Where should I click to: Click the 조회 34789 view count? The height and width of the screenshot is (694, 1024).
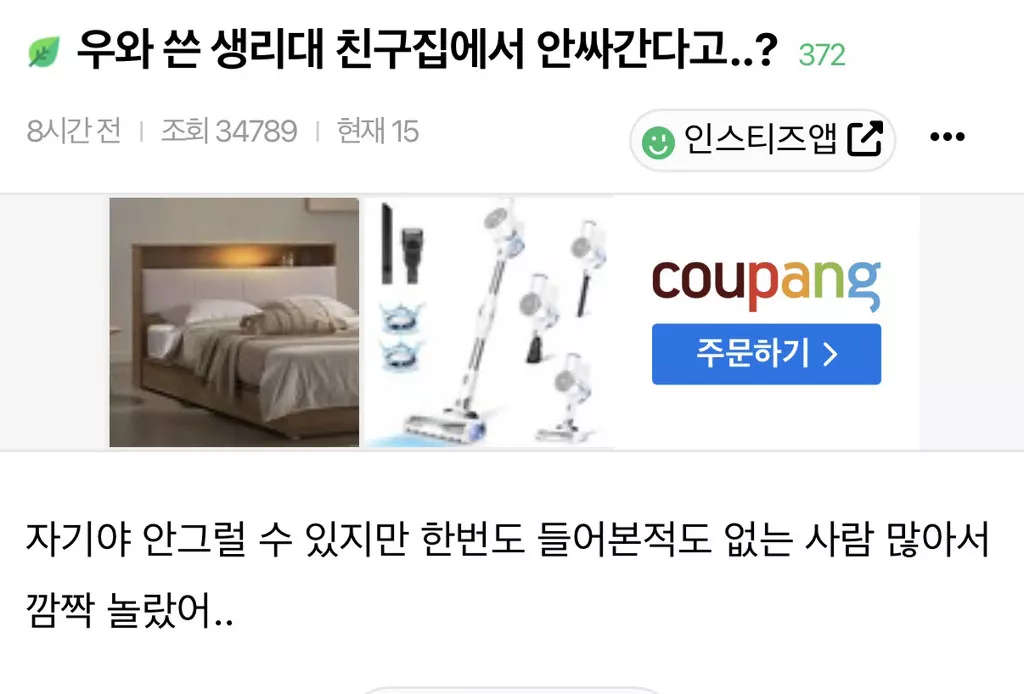tap(229, 131)
